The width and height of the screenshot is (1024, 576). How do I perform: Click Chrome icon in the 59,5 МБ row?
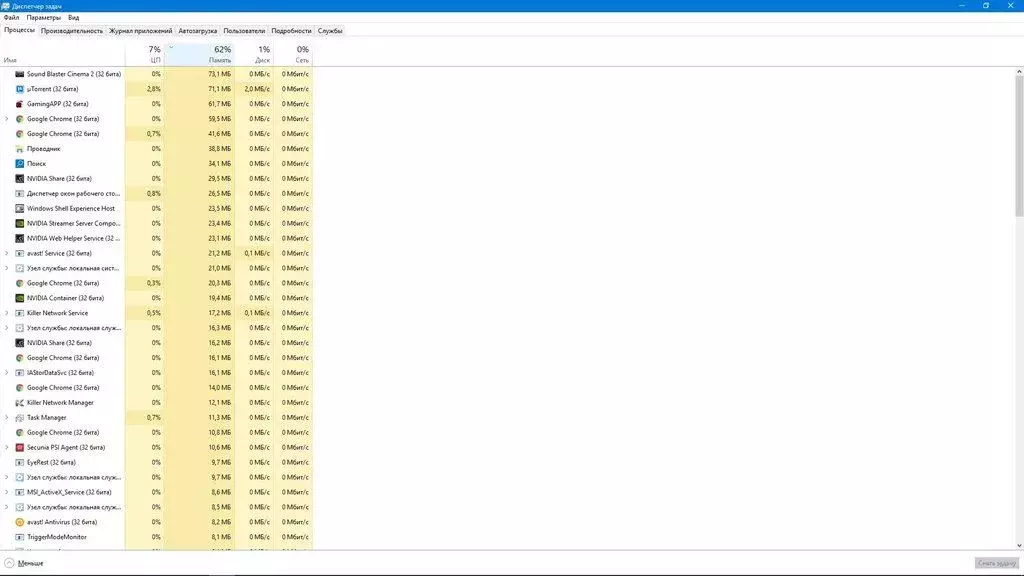20,119
